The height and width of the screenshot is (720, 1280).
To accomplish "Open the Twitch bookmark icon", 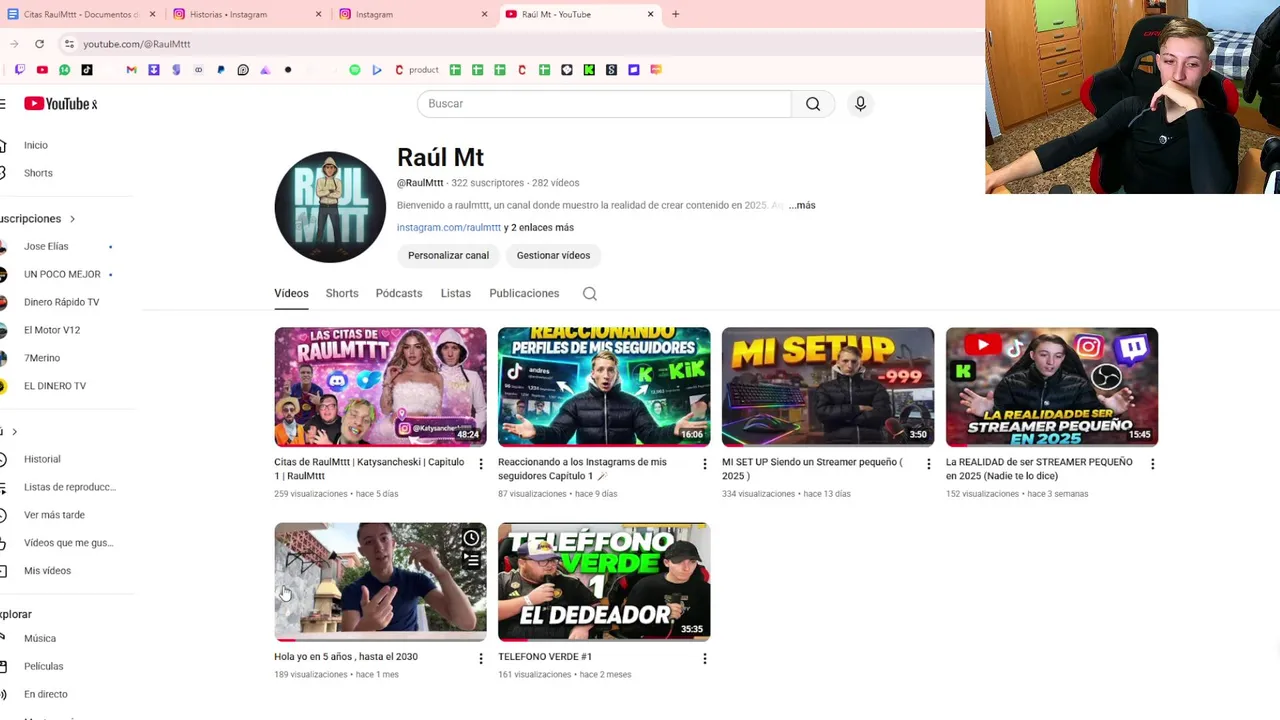I will [x=20, y=70].
